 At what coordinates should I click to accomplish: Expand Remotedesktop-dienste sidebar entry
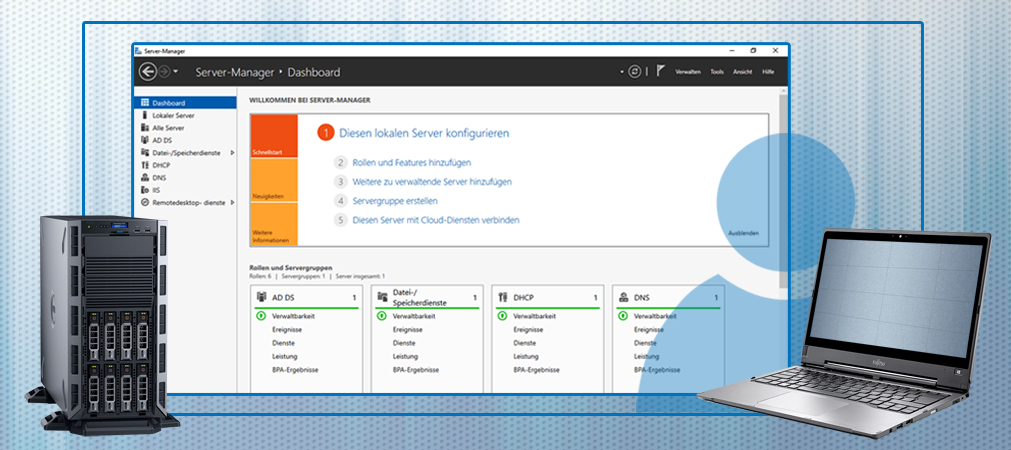pos(232,202)
